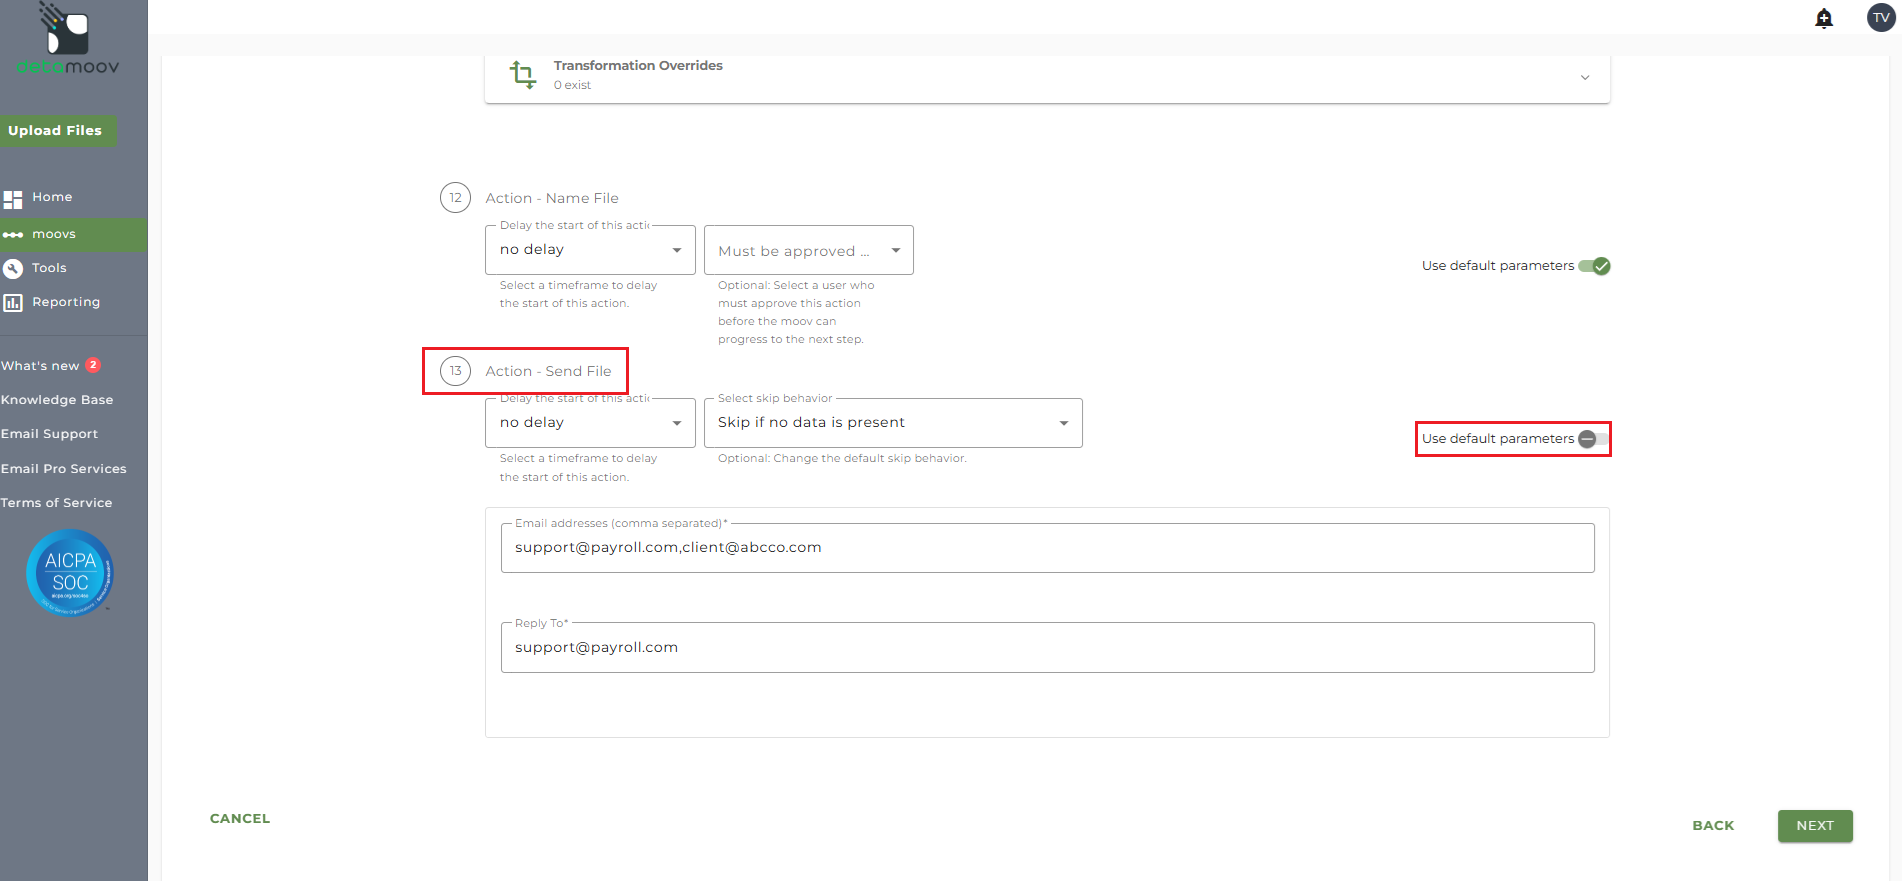Click the Transformation Overrides crop icon

point(522,75)
